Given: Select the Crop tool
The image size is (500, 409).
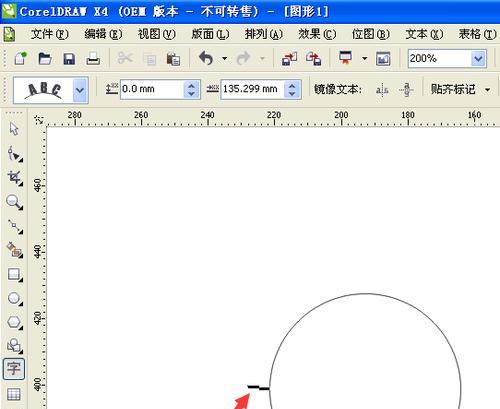Looking at the screenshot, I should pos(15,178).
